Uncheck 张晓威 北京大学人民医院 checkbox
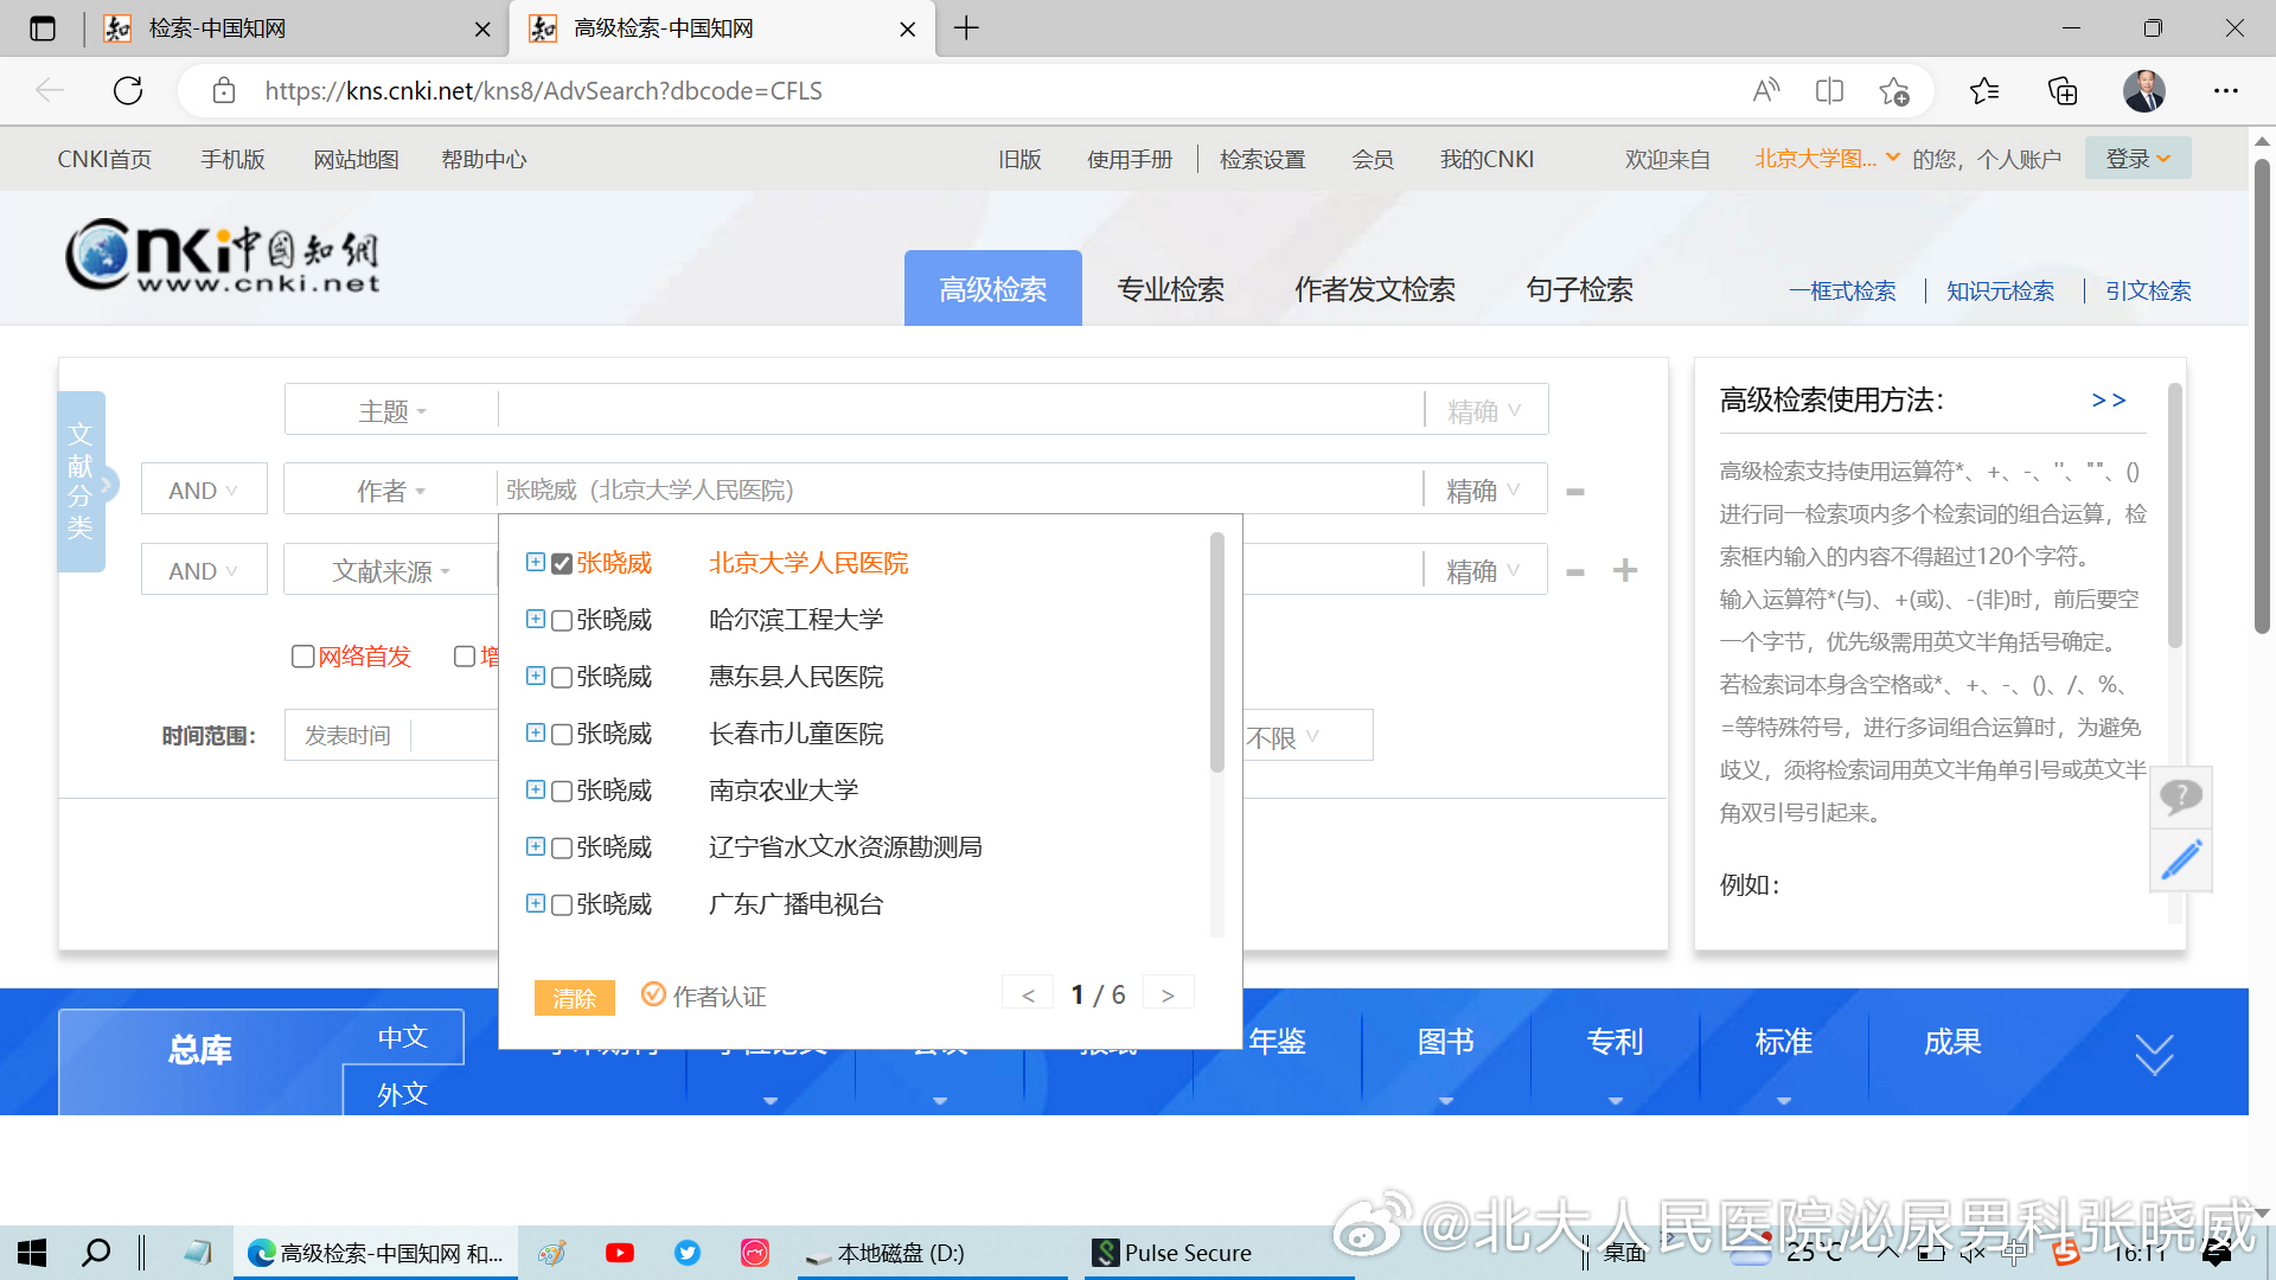2276x1280 pixels. click(562, 564)
